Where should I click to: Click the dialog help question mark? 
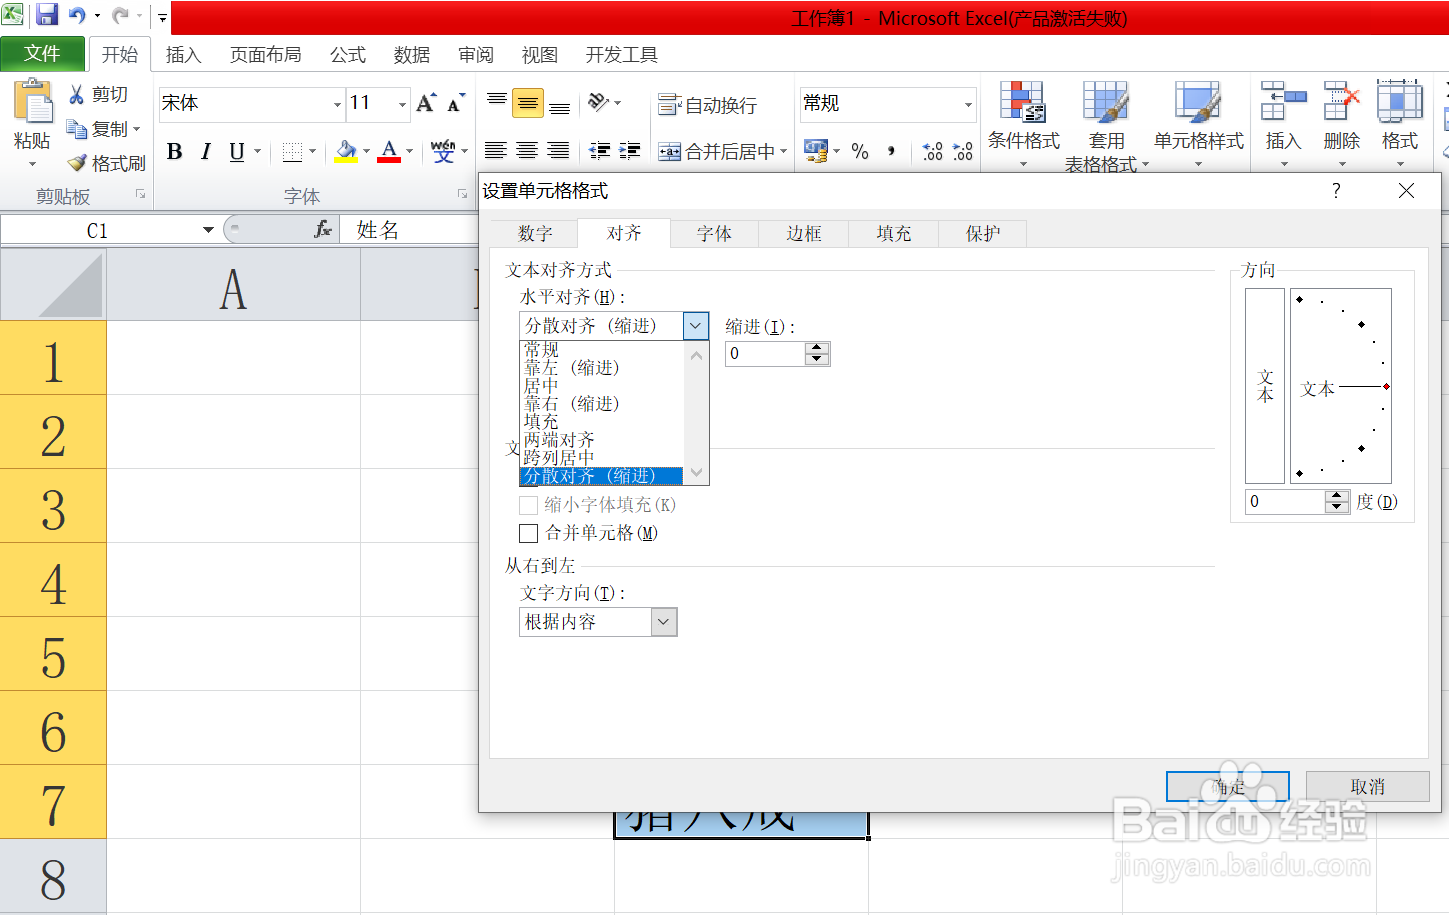pyautogui.click(x=1336, y=191)
